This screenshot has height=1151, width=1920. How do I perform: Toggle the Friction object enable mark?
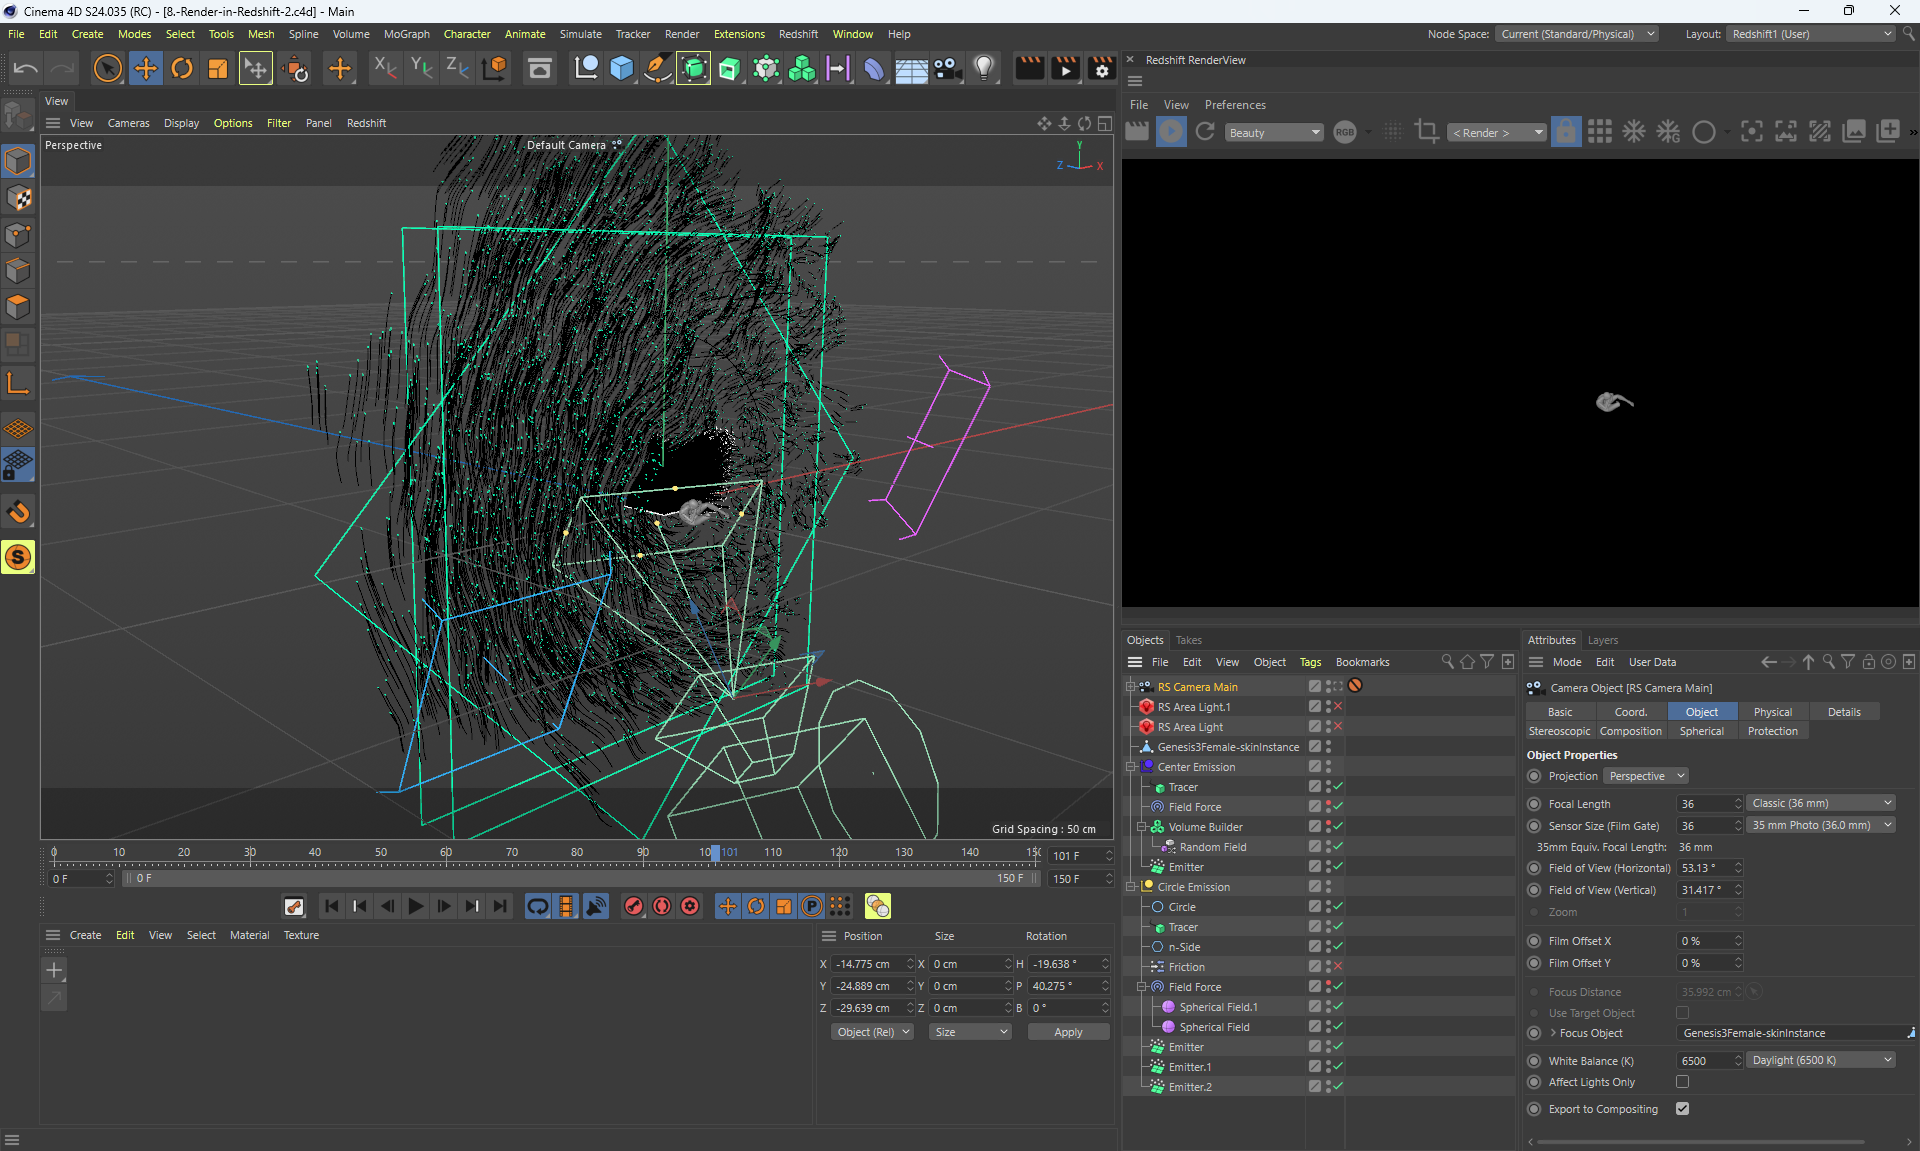1337,967
